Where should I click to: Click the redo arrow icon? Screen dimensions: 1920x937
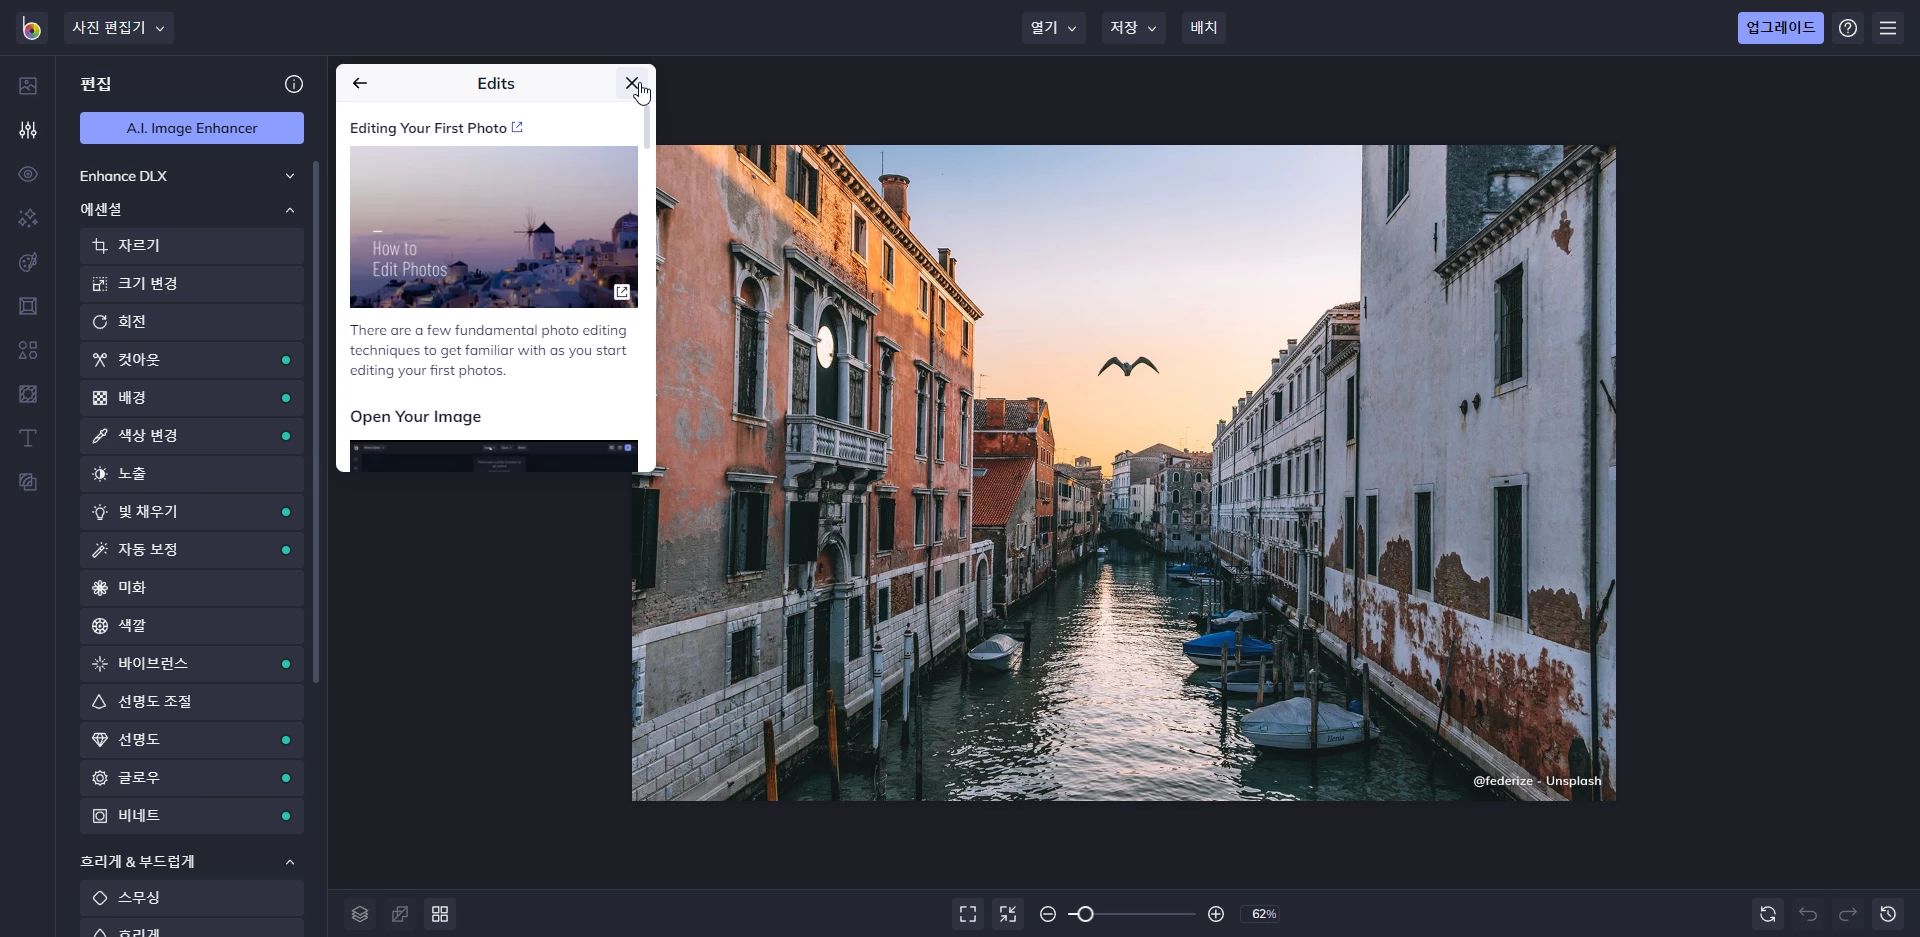click(1848, 914)
